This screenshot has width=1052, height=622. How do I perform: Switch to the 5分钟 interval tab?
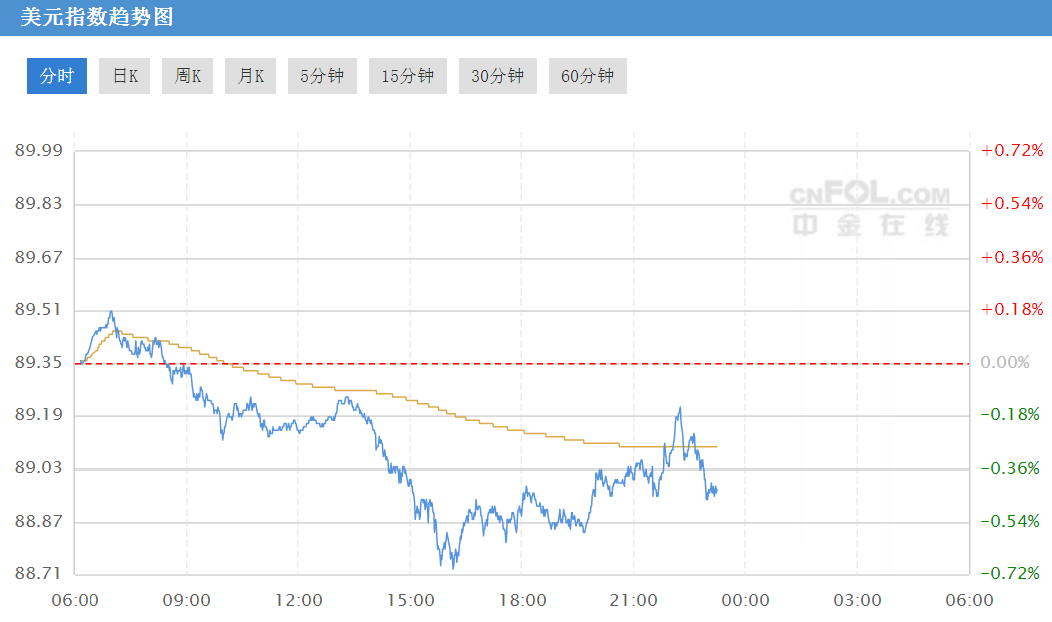(x=322, y=76)
